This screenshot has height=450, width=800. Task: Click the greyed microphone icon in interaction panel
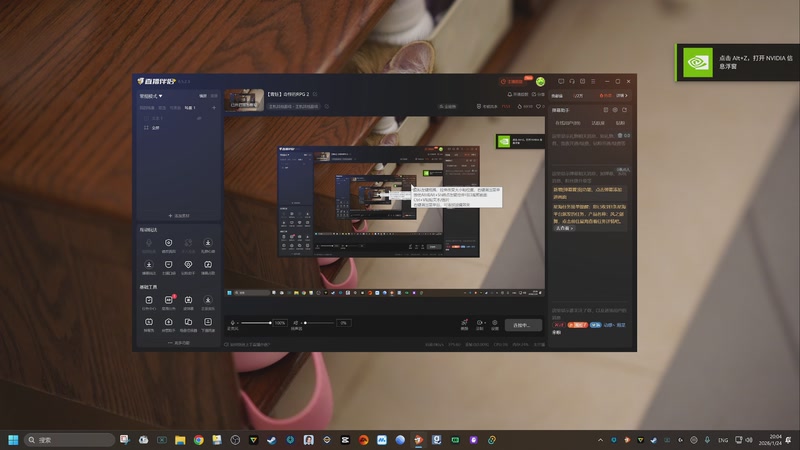[x=148, y=243]
